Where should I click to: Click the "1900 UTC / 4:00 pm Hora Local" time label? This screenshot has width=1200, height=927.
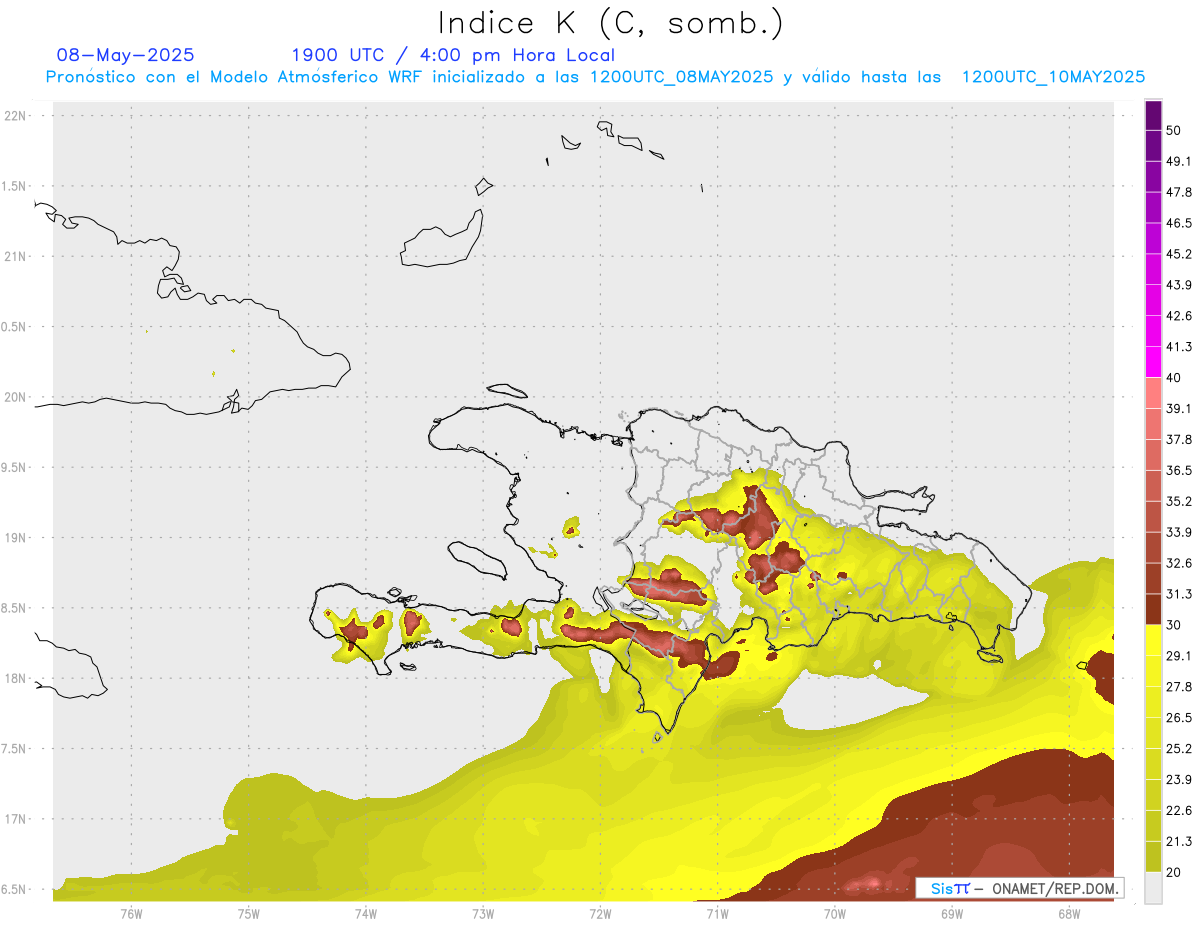(x=453, y=55)
